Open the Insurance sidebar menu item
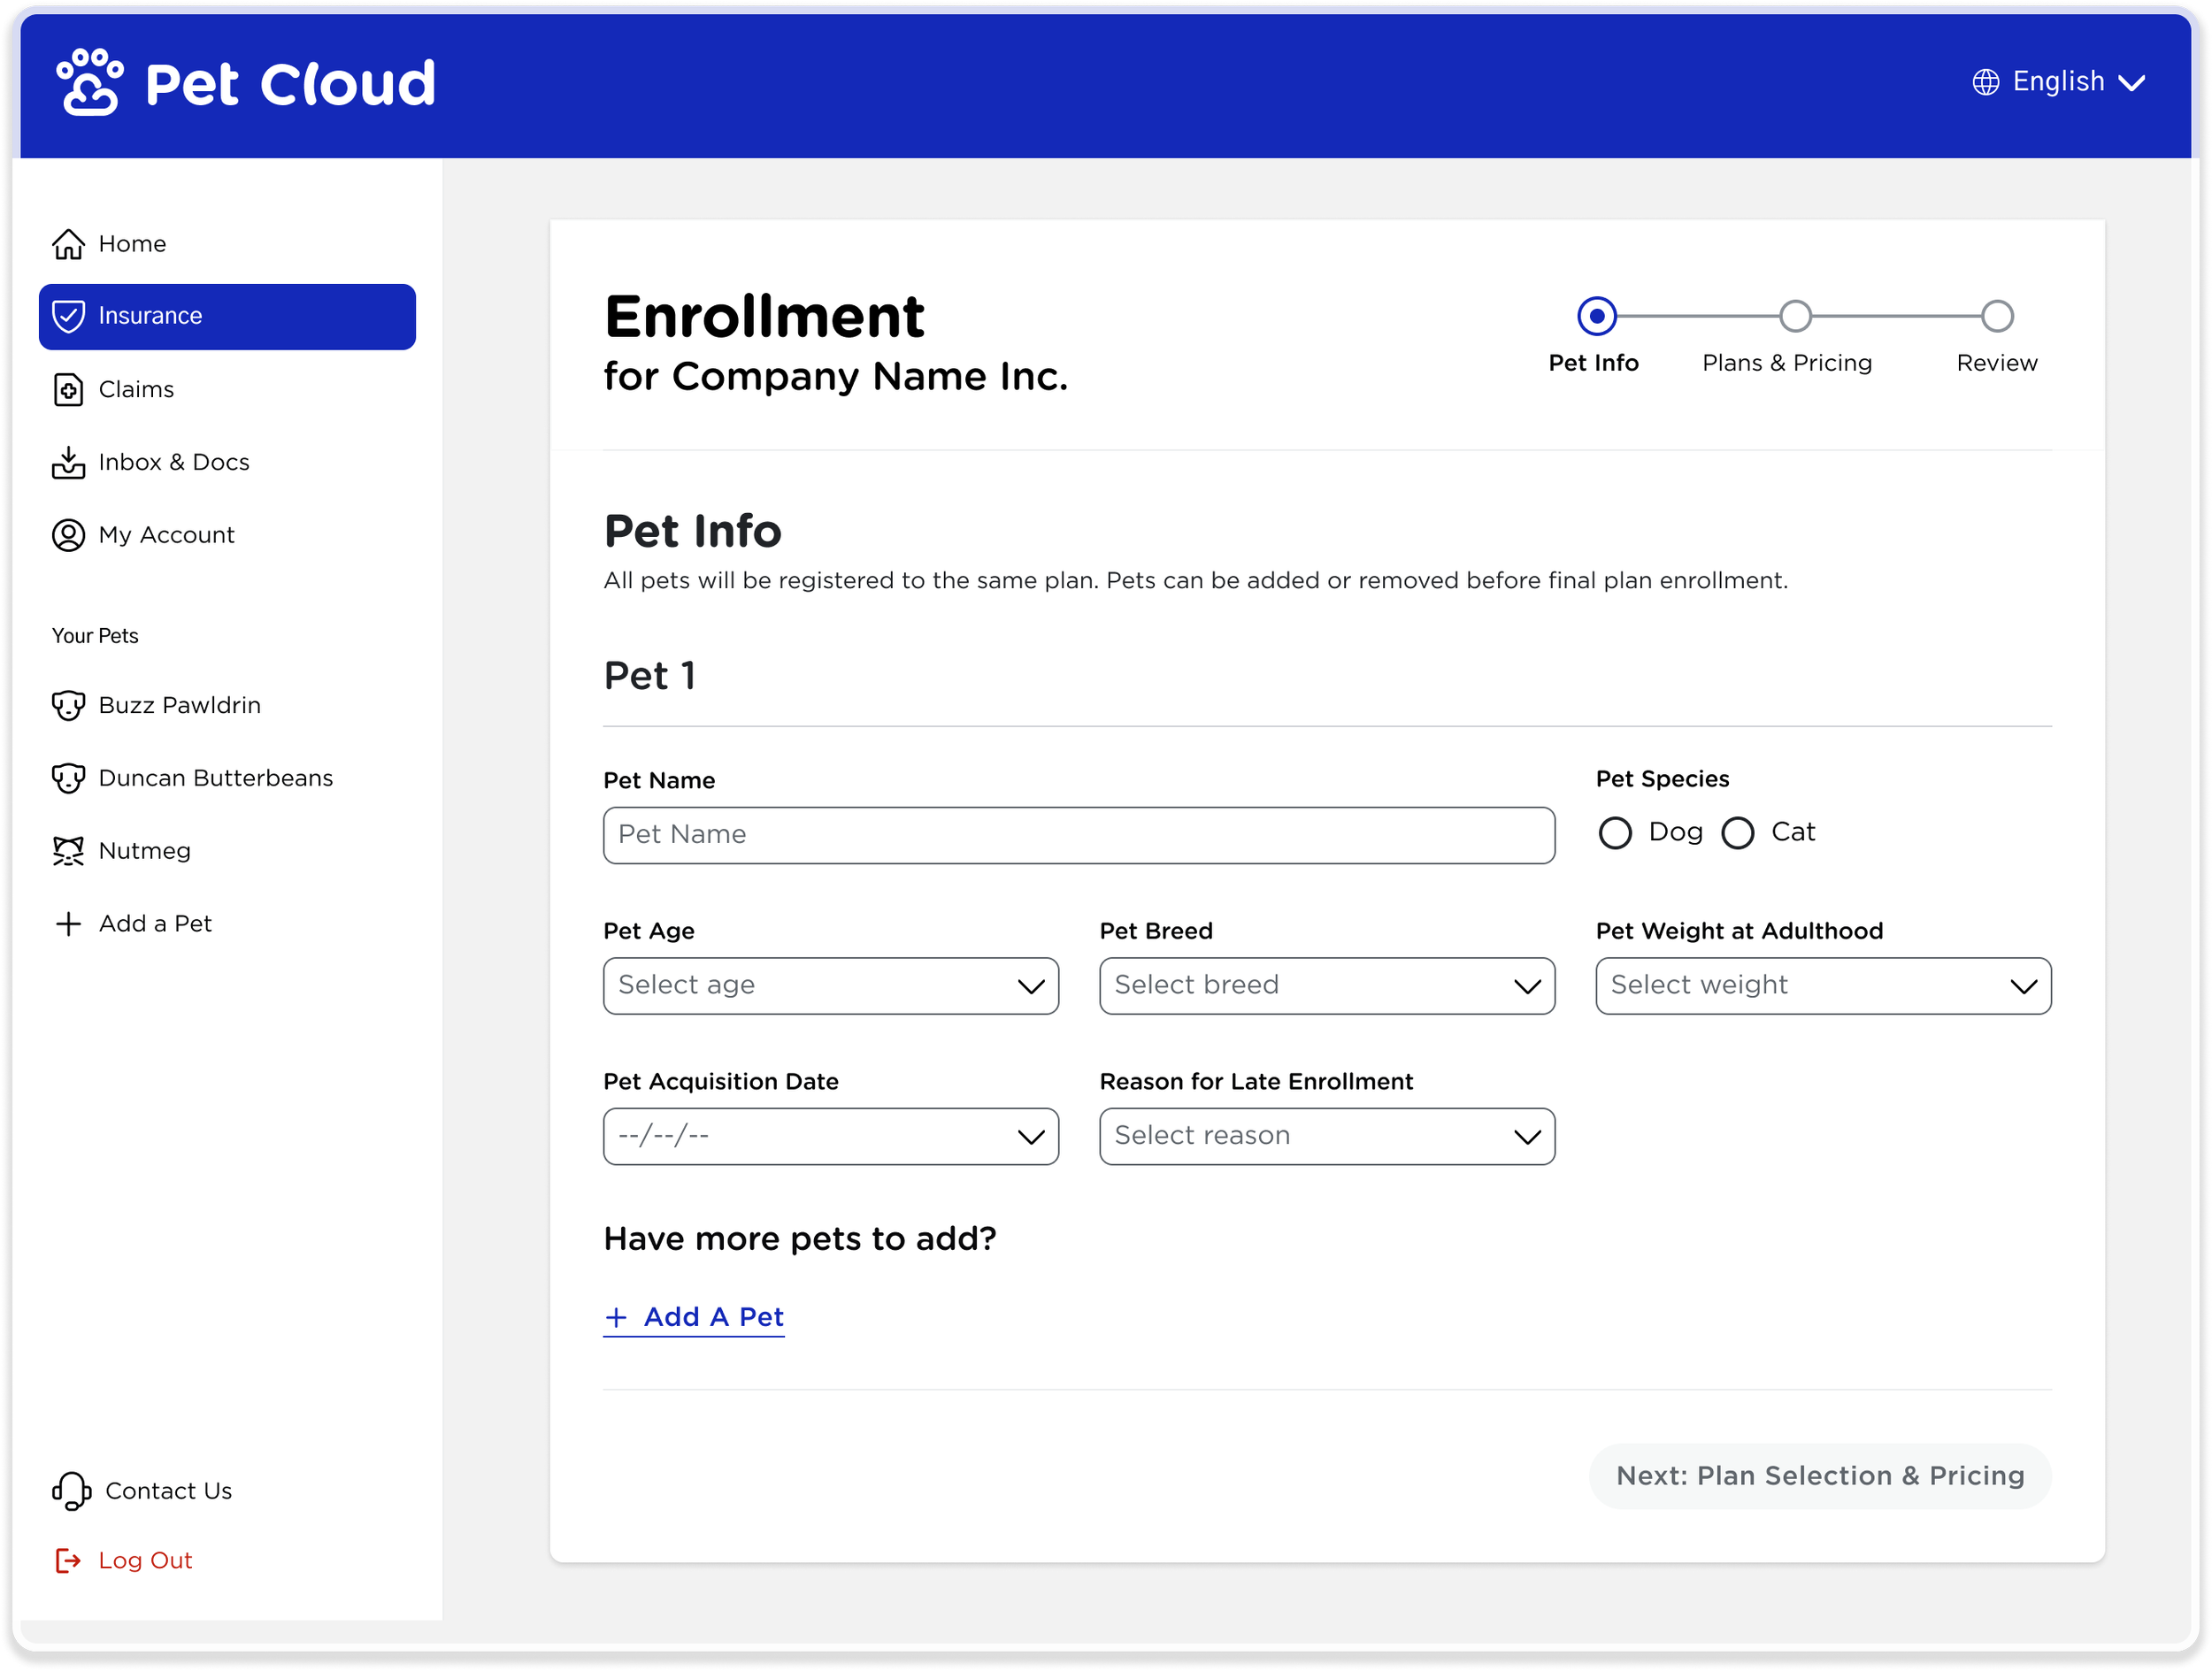 tap(227, 316)
